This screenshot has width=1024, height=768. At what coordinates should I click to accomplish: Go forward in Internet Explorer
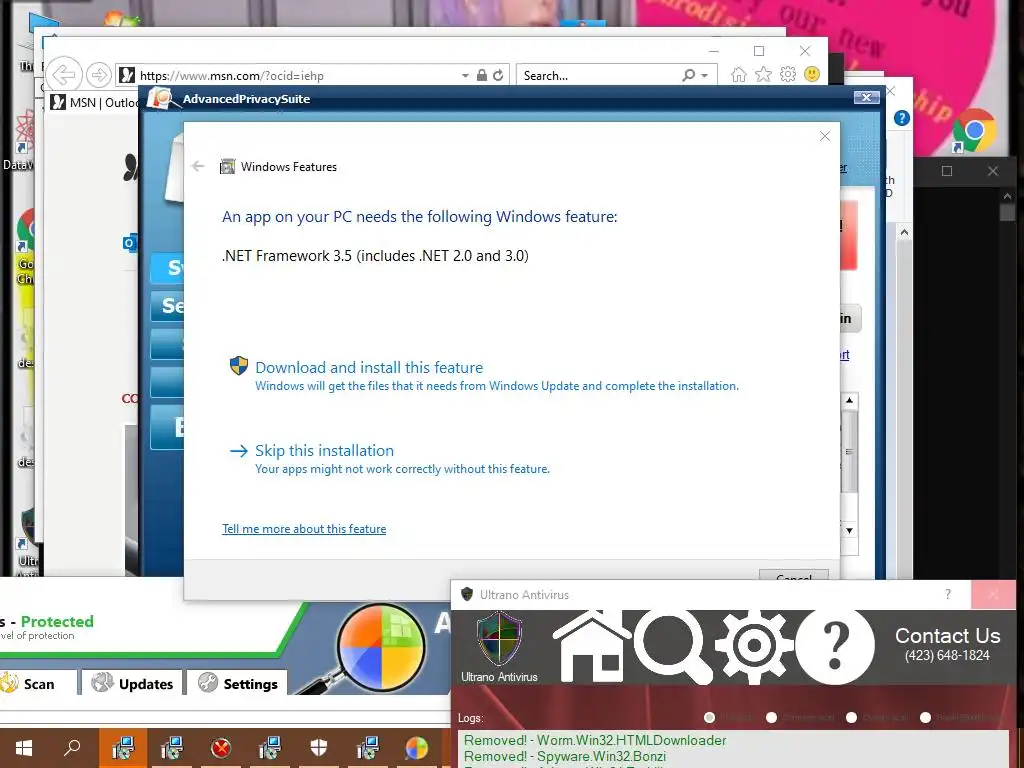(99, 75)
